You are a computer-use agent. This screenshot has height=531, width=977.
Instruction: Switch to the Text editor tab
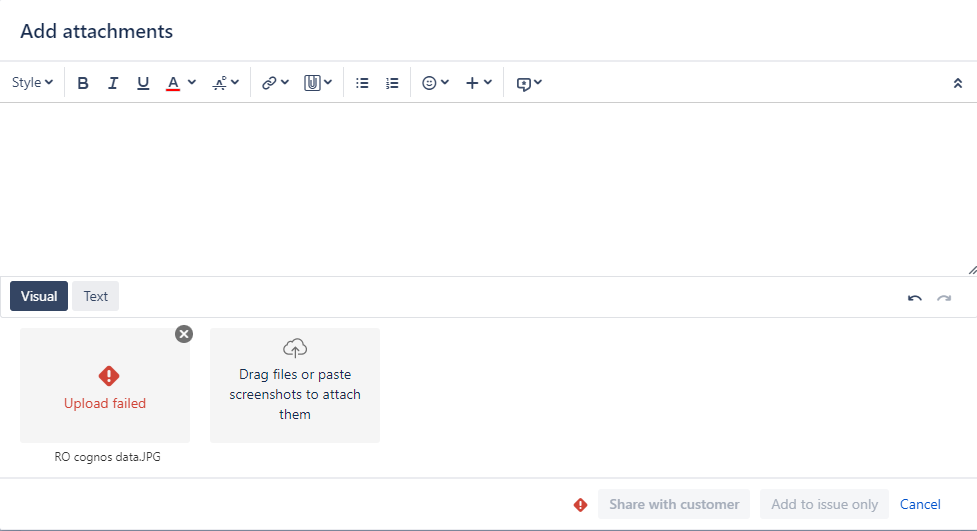[95, 296]
